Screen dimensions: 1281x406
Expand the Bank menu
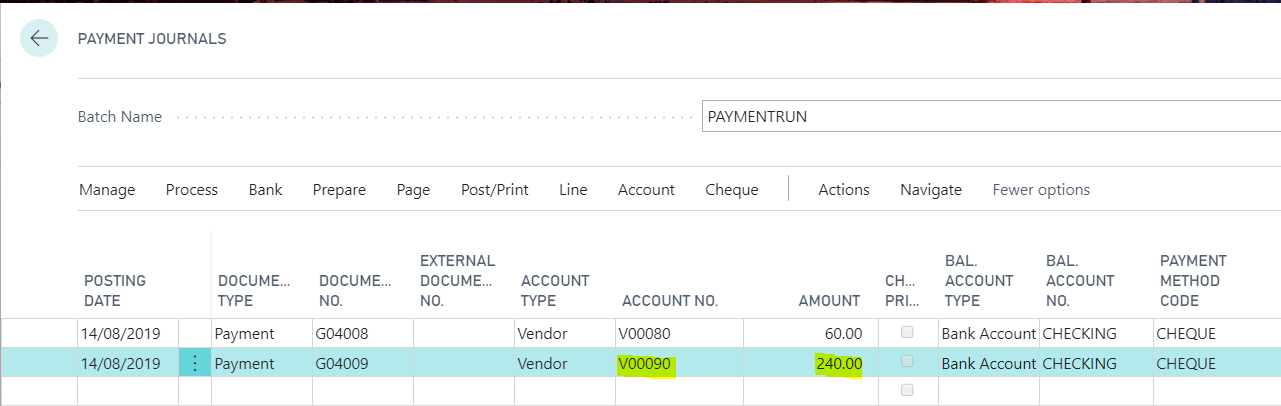tap(265, 190)
